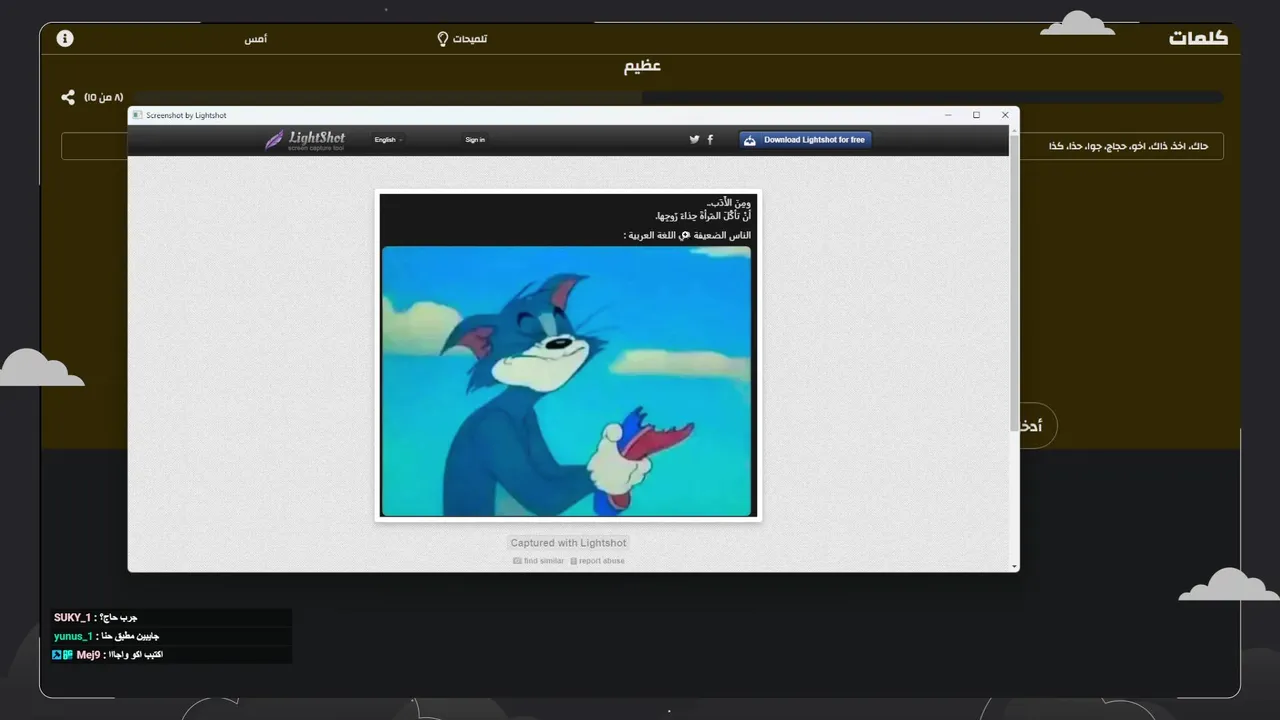Click the Lightshot window title bar icon
This screenshot has width=1280, height=720.
138,115
